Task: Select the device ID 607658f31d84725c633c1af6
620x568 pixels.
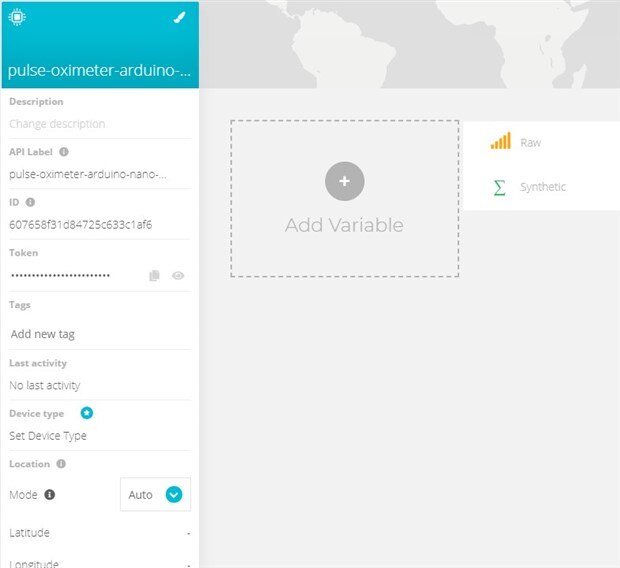Action: click(x=81, y=225)
